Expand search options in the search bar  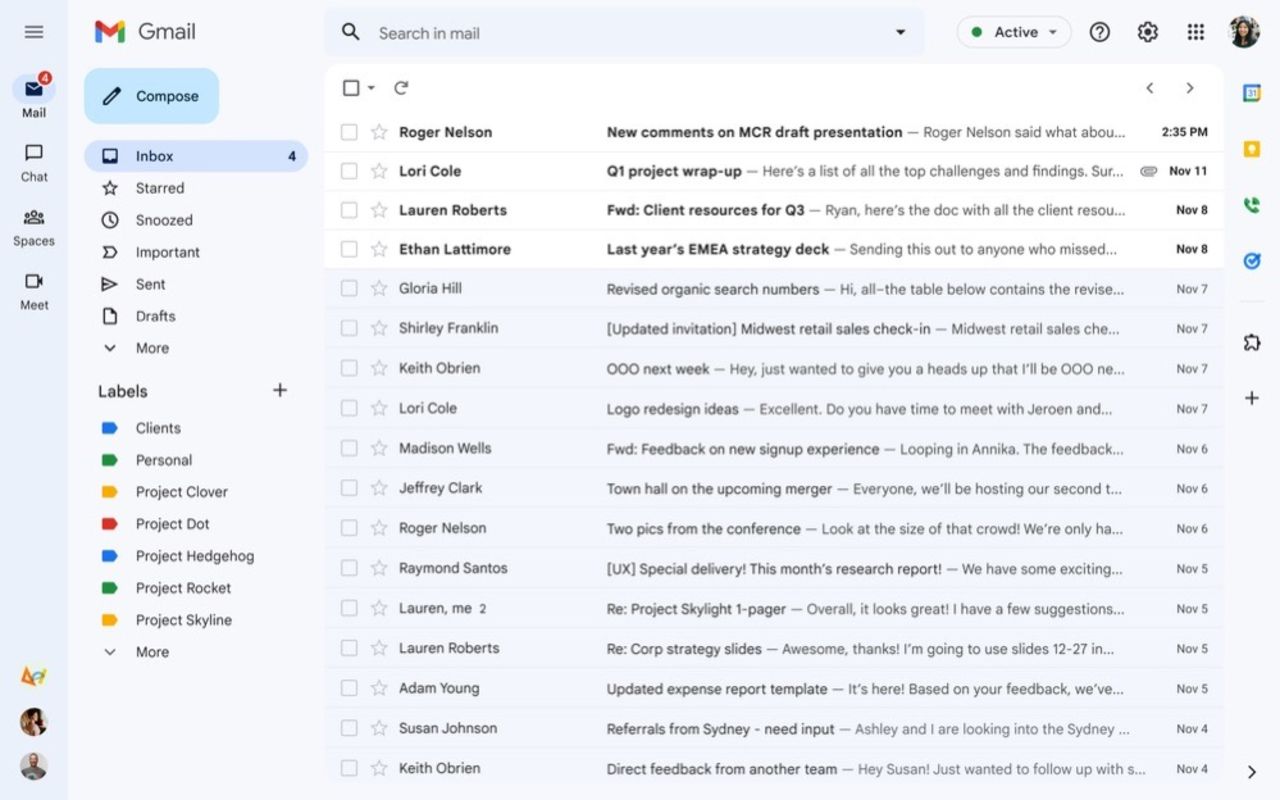click(x=898, y=31)
